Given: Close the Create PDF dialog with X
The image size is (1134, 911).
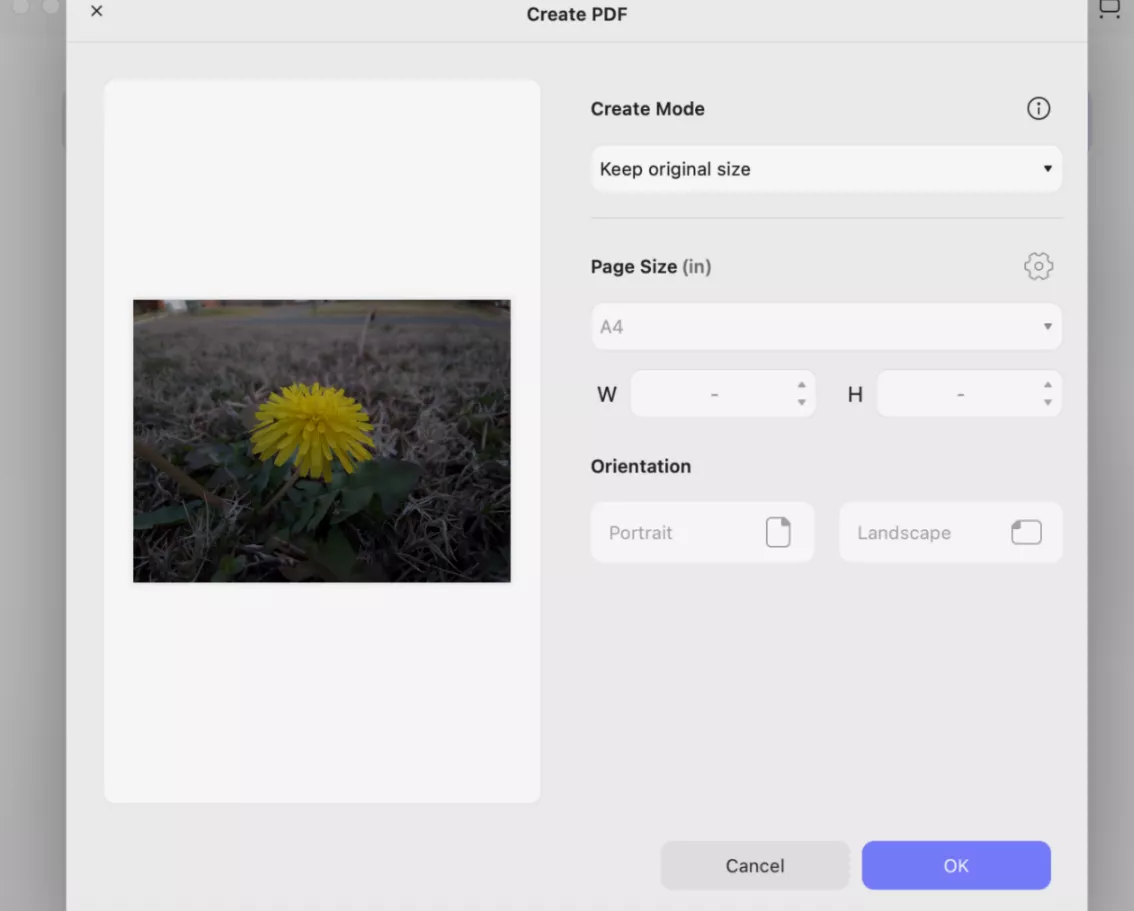Looking at the screenshot, I should [x=96, y=12].
